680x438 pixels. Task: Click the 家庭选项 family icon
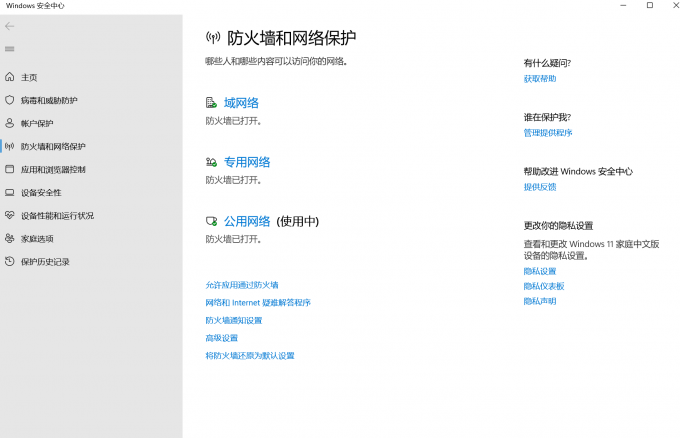10,238
